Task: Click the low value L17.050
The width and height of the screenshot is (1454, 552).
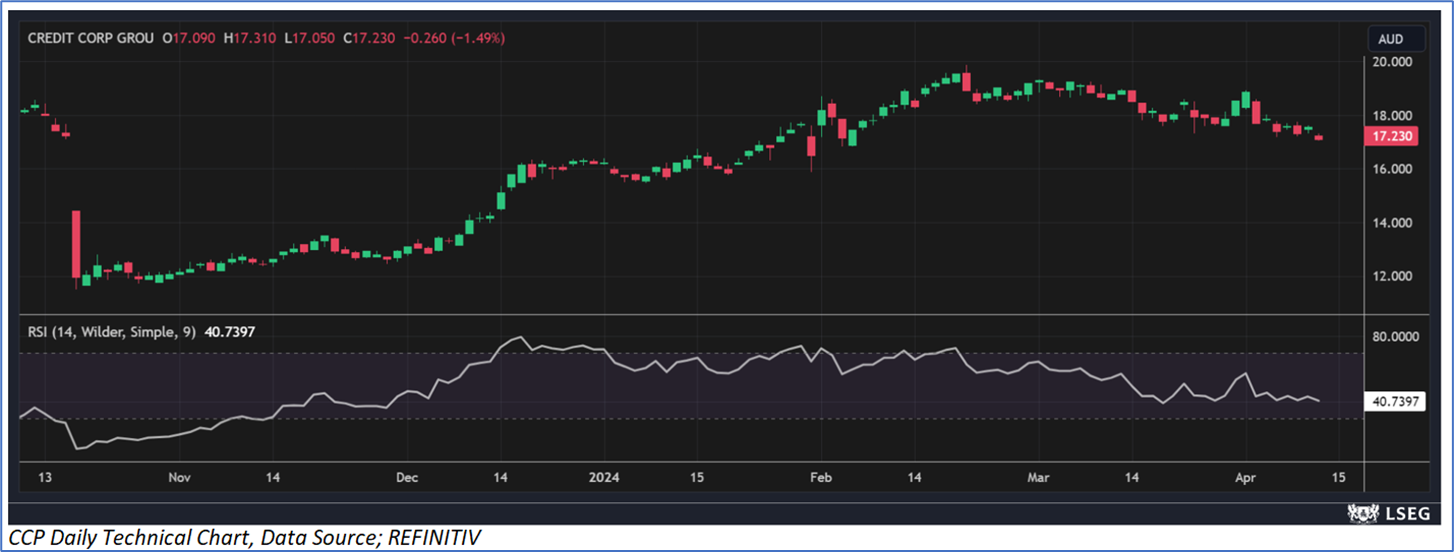Action: (x=310, y=38)
